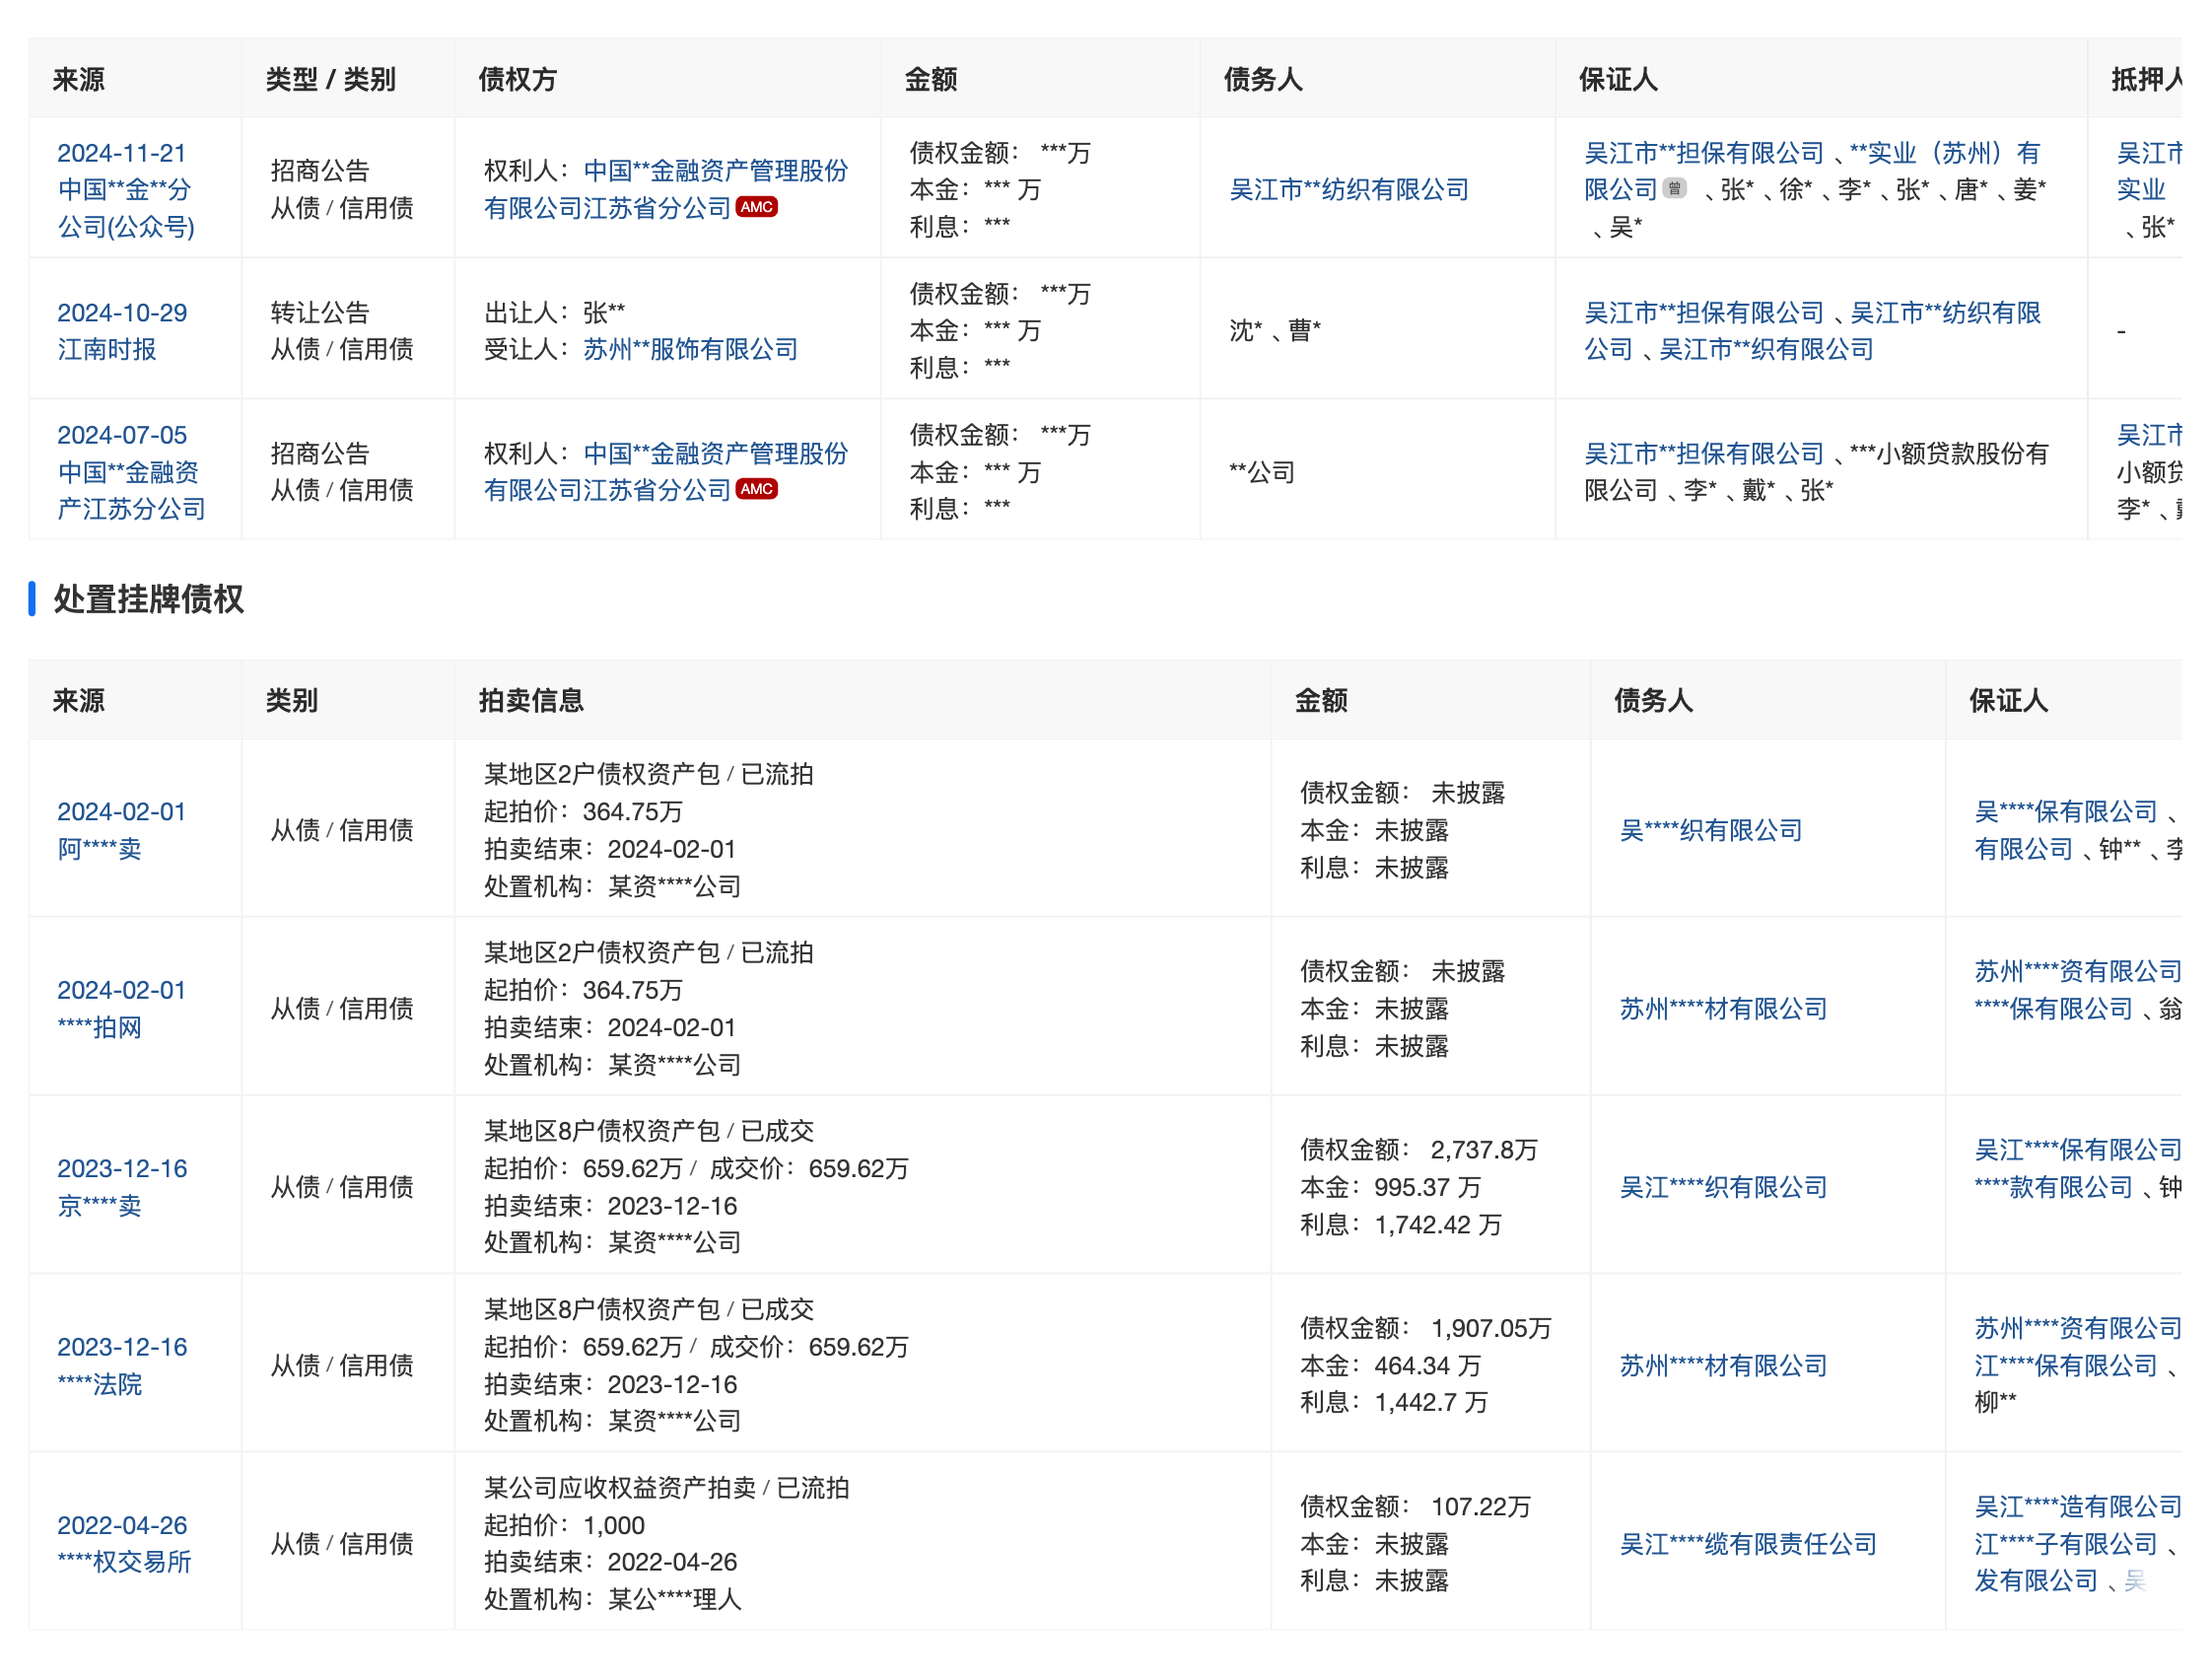Open guarantor 吴江市**织有限公司 in the 江南时报 row
Image resolution: width=2212 pixels, height=1680 pixels.
pos(1766,349)
